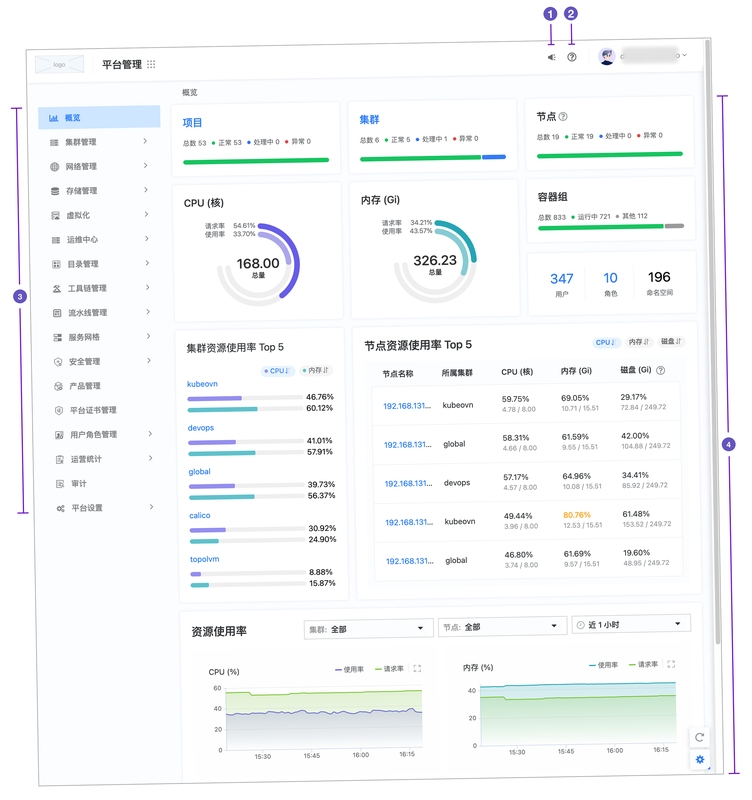This screenshot has height=800, width=752.
Task: Click the 平台证书管理 shield icon
Action: [59, 410]
